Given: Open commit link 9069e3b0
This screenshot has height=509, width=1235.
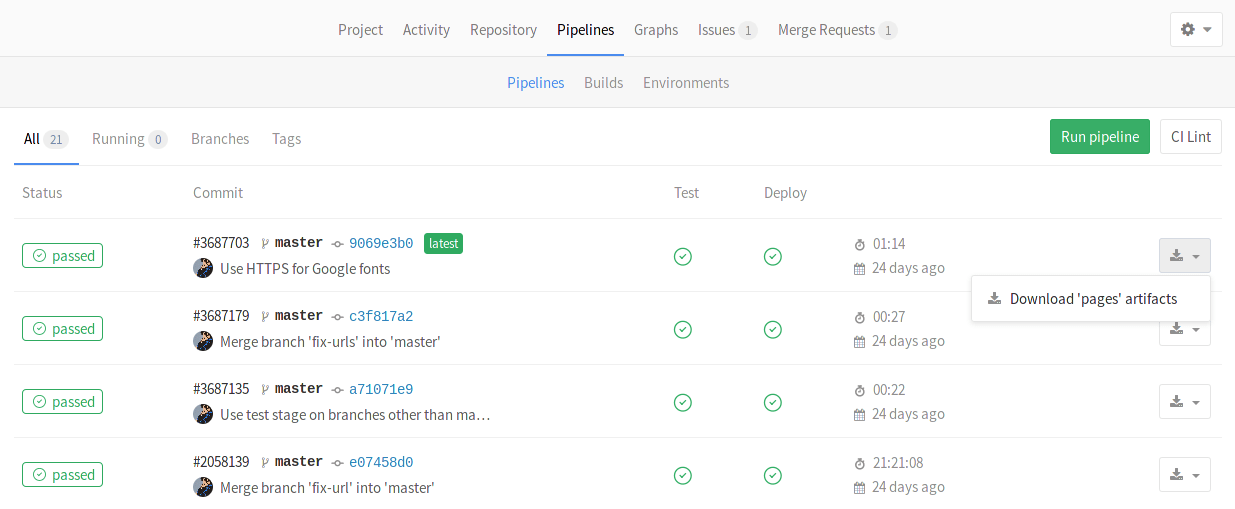Looking at the screenshot, I should pos(381,243).
